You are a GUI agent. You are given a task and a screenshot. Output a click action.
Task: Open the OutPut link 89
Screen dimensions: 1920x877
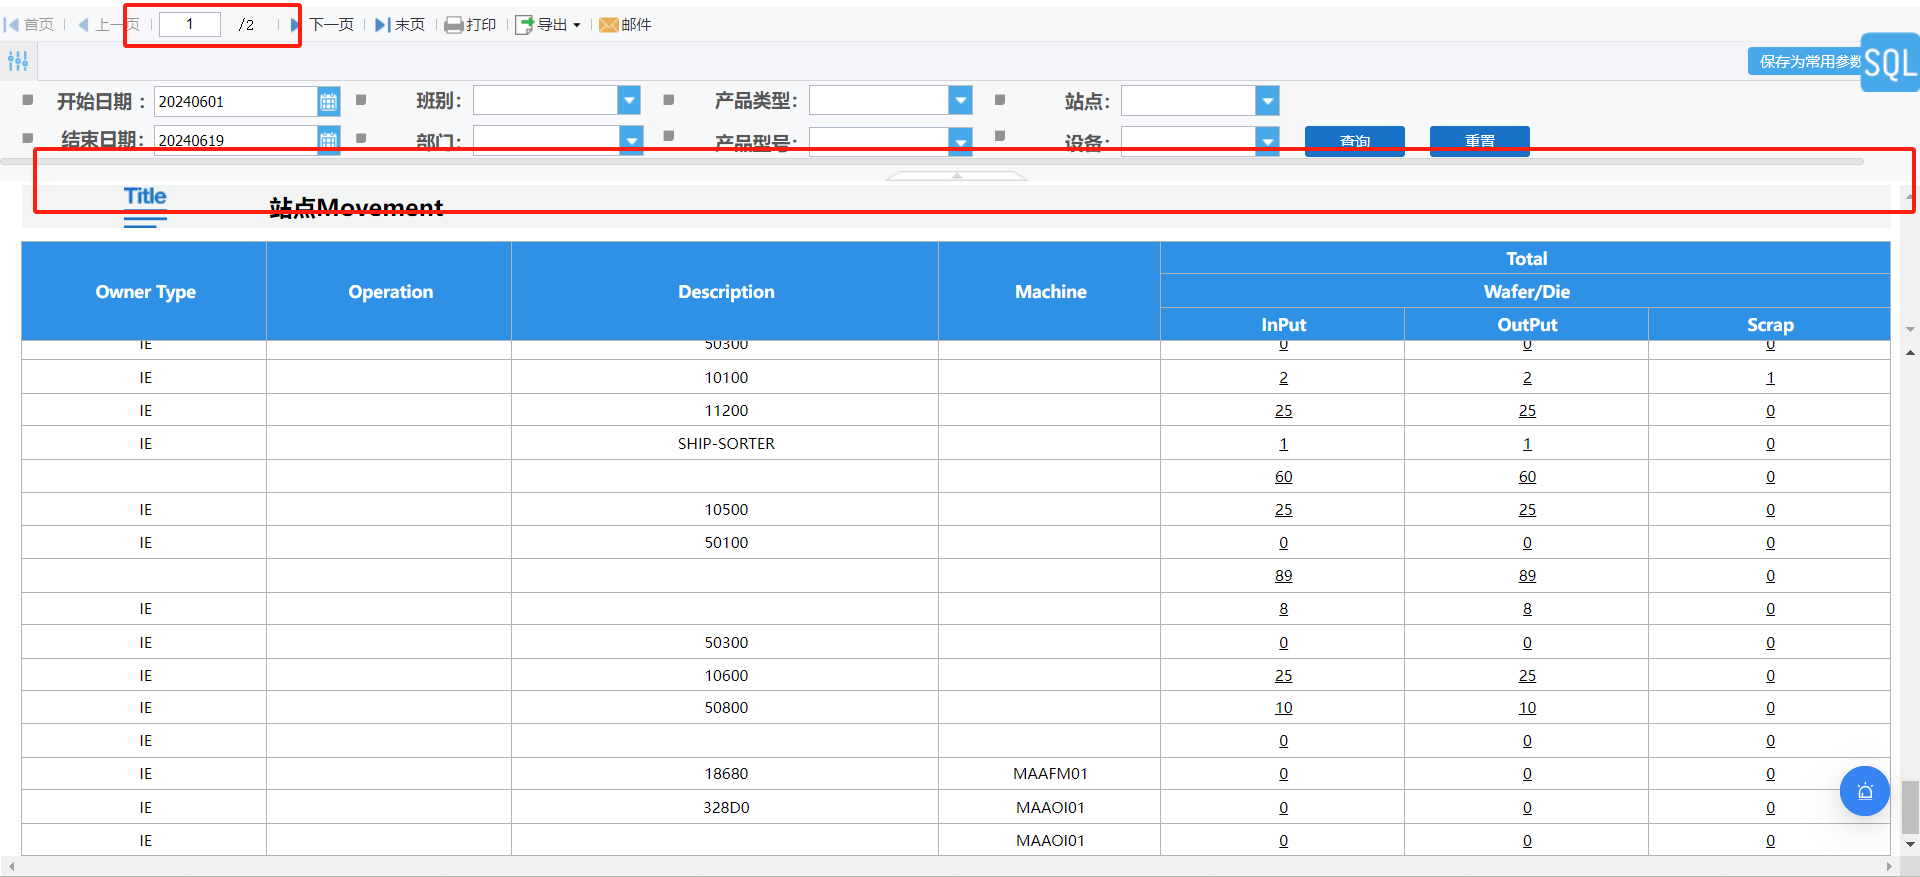click(x=1527, y=576)
